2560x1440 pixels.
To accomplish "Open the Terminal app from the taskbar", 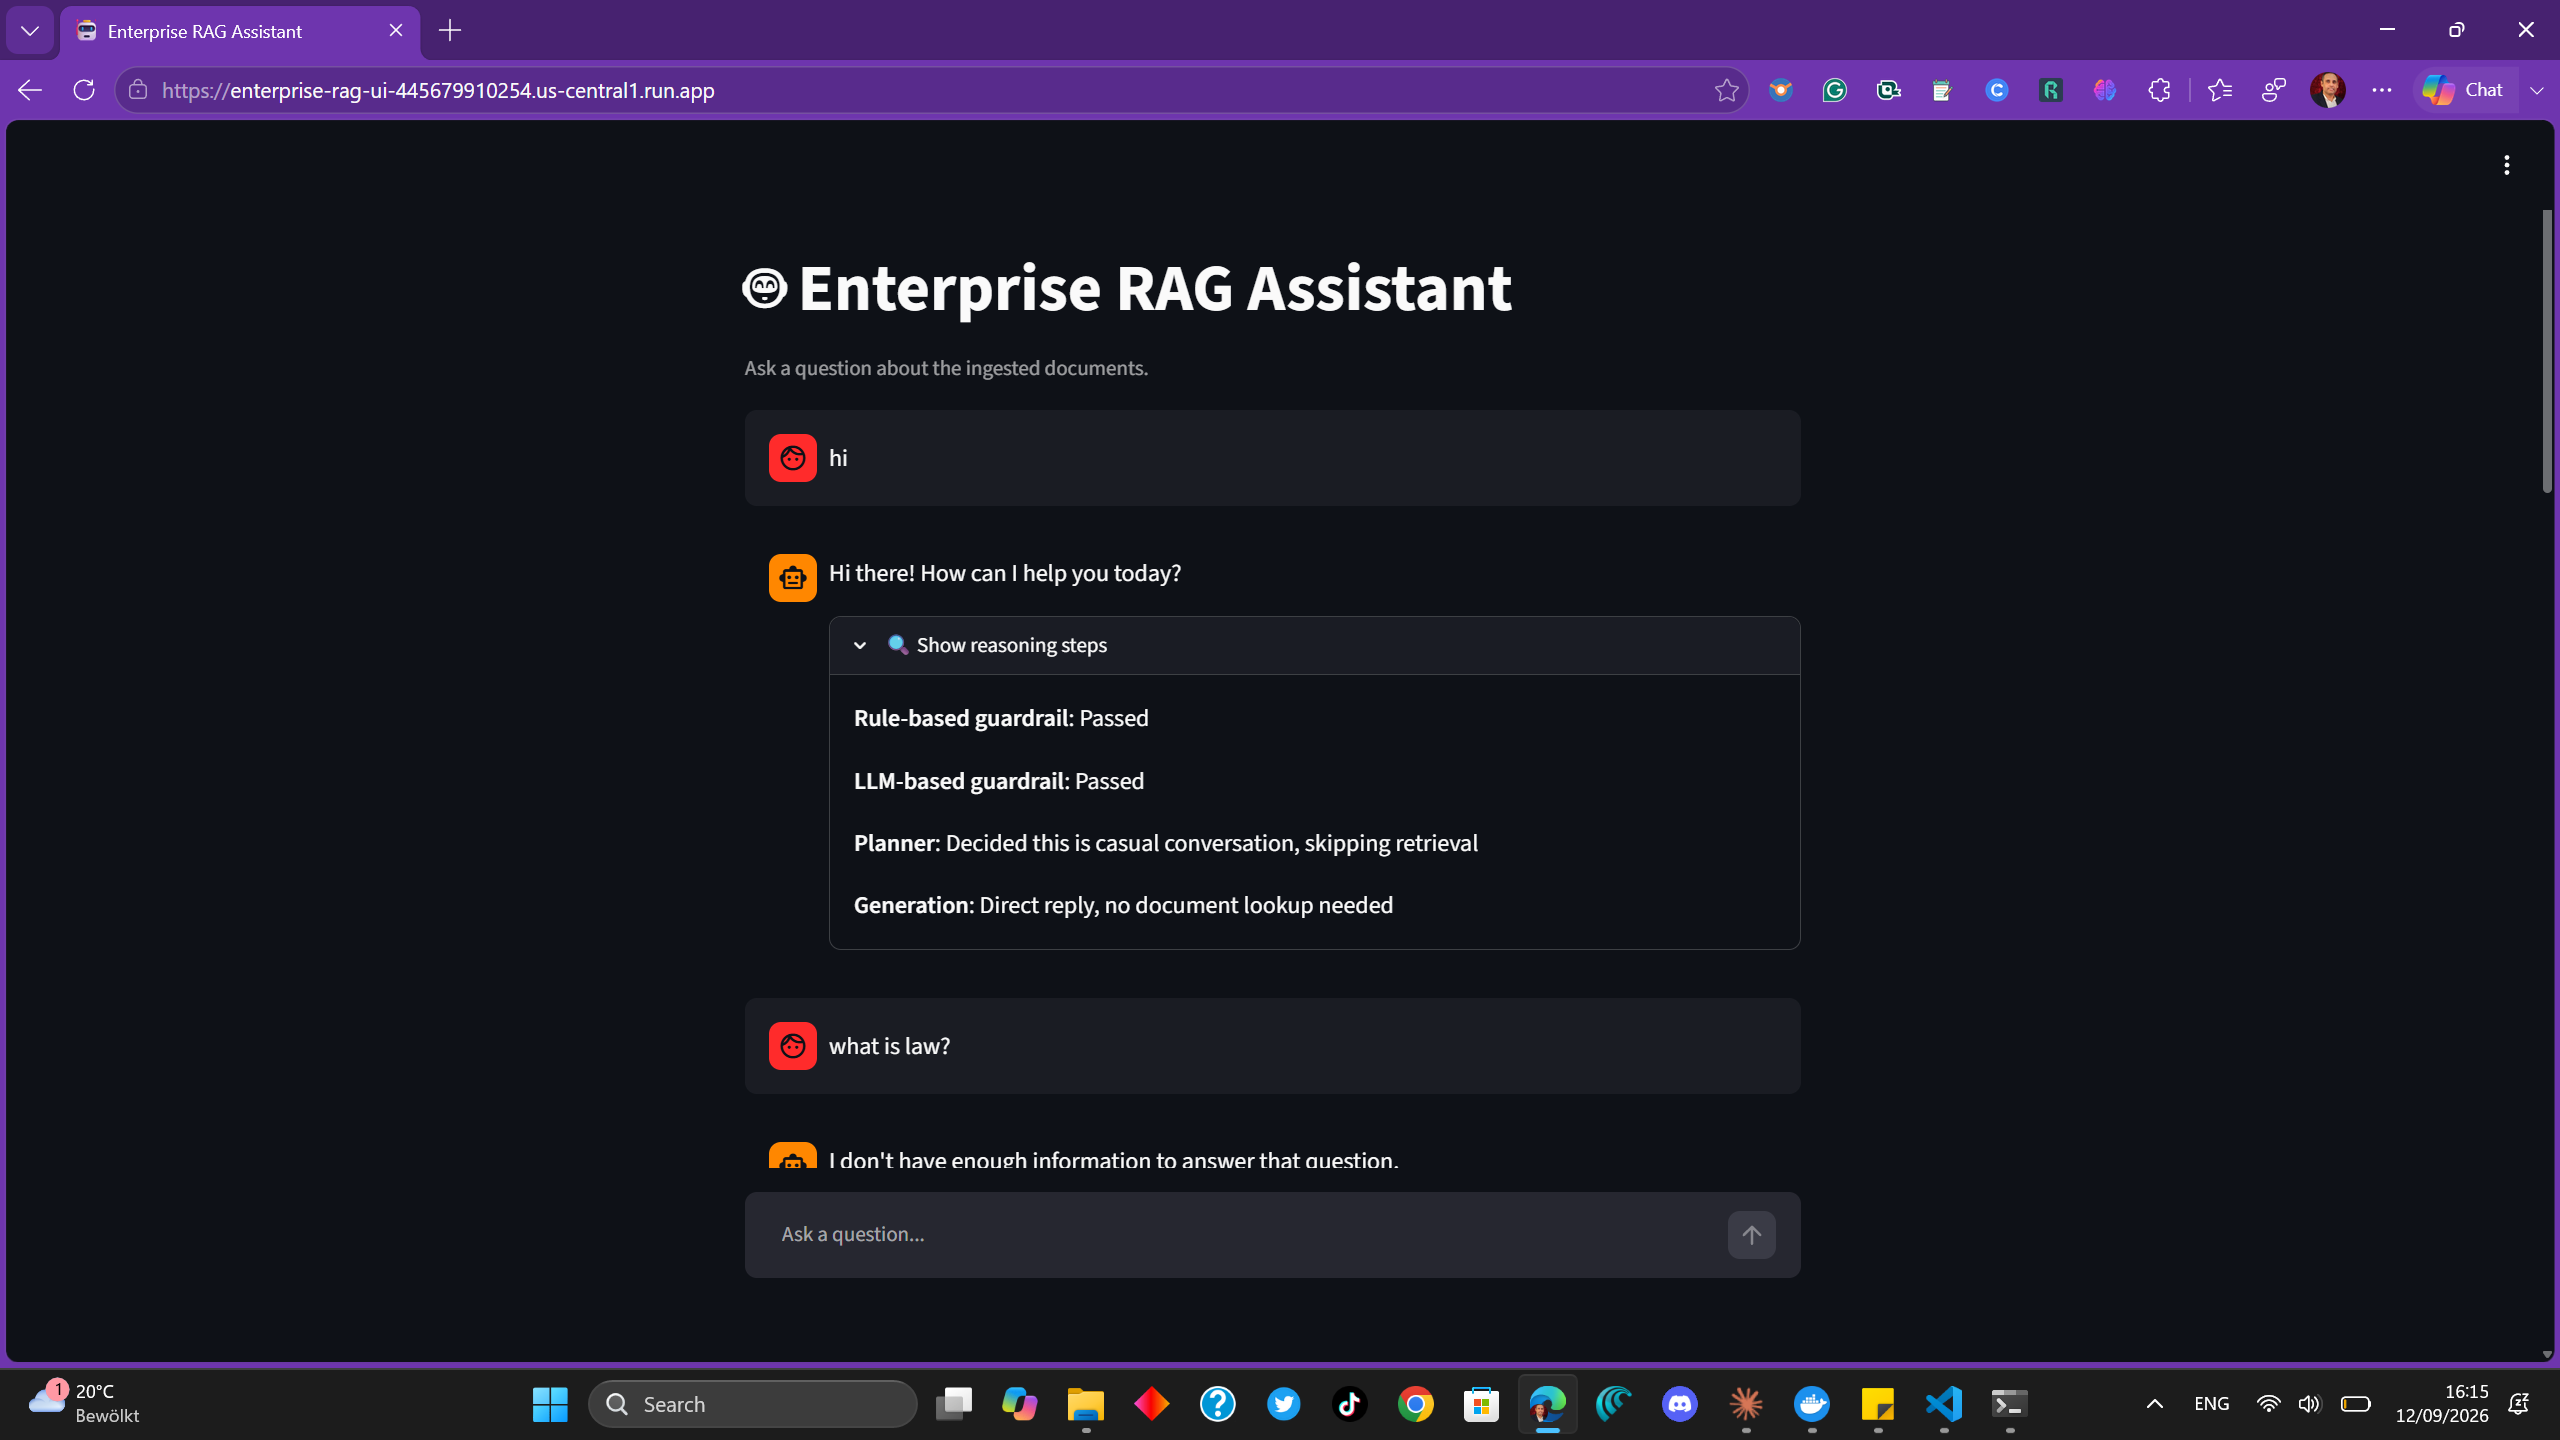I will coord(2010,1404).
